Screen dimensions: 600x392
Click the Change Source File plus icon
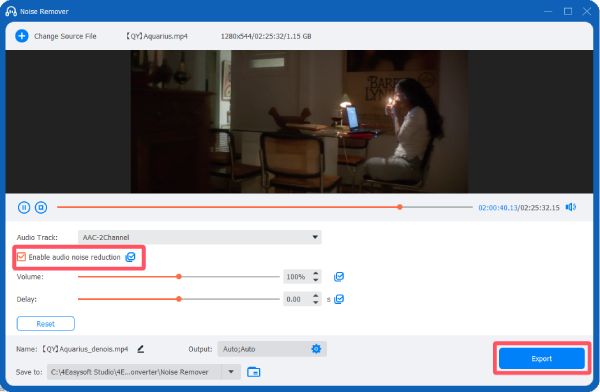point(22,36)
